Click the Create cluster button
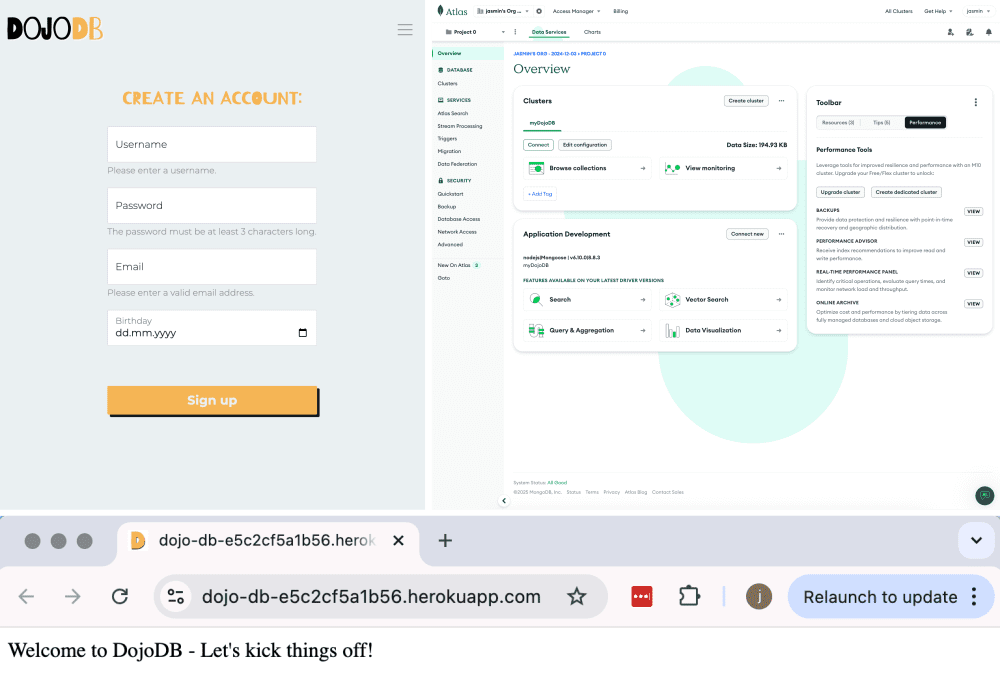 (746, 101)
